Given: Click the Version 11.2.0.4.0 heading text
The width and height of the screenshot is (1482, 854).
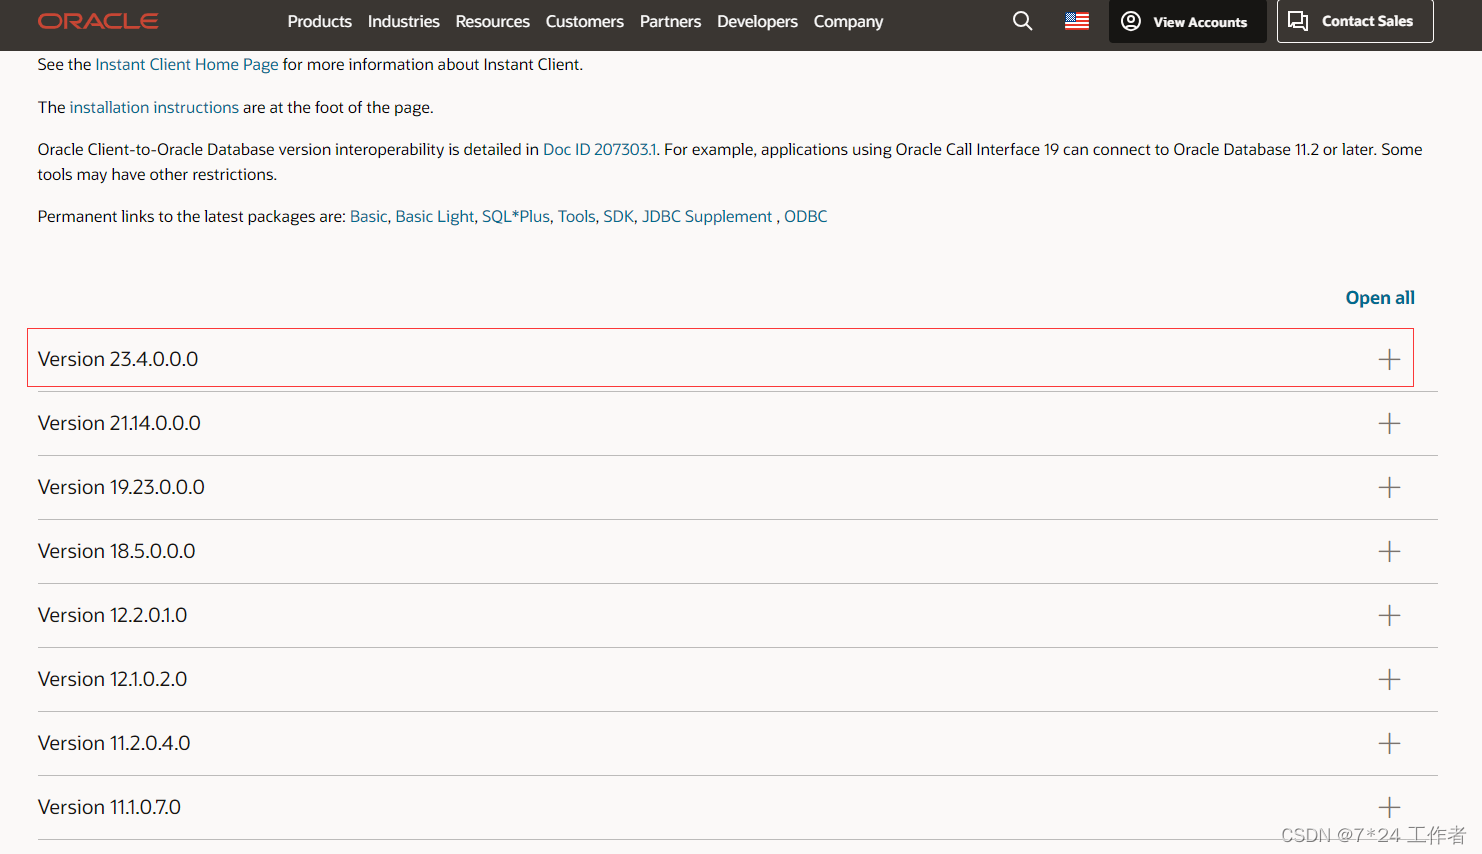Looking at the screenshot, I should tap(114, 743).
